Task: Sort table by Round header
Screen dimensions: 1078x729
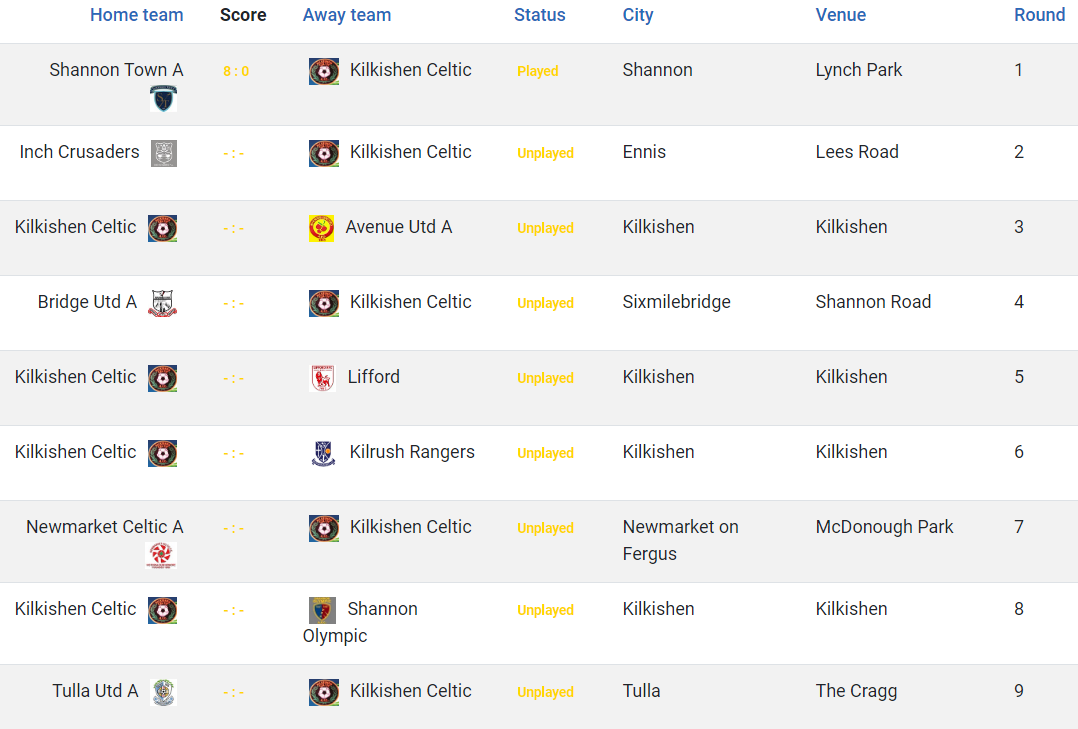Action: (1040, 15)
